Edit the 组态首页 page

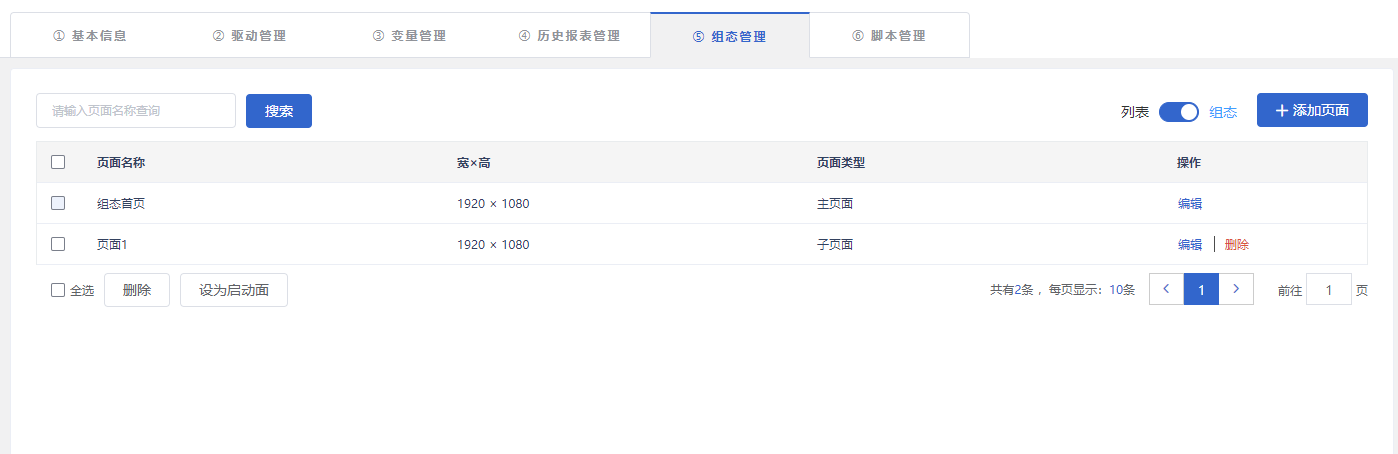[1190, 204]
